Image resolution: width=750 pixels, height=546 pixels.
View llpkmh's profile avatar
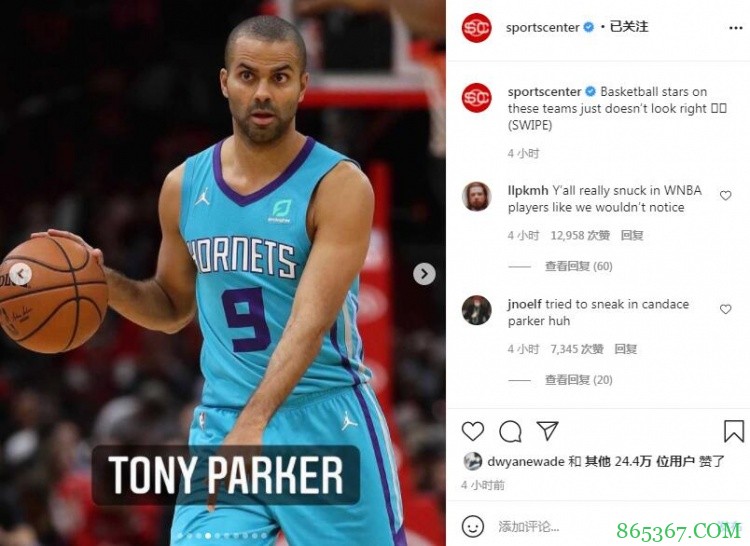coord(476,196)
